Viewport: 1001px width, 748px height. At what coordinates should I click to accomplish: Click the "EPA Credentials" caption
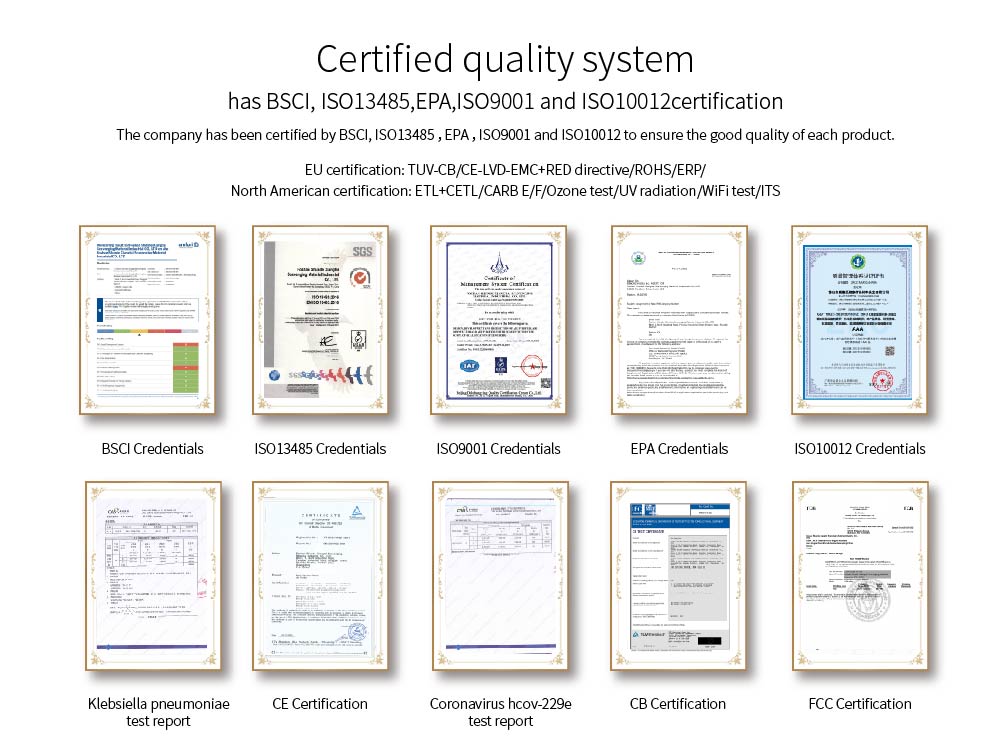tap(679, 449)
